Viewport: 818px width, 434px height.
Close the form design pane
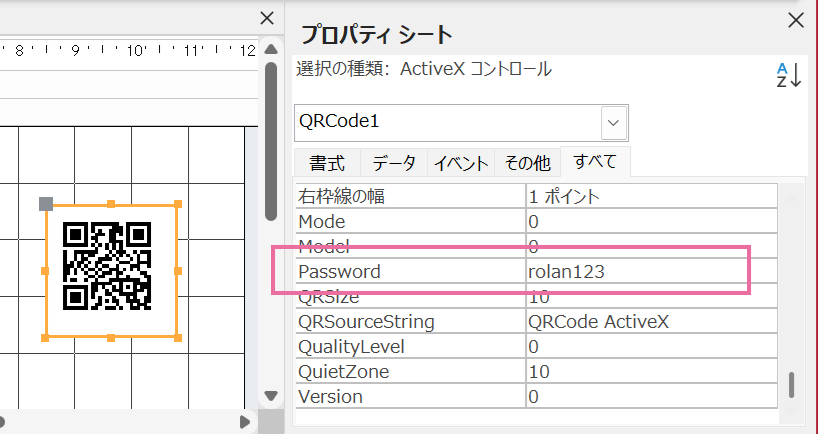pos(267,18)
